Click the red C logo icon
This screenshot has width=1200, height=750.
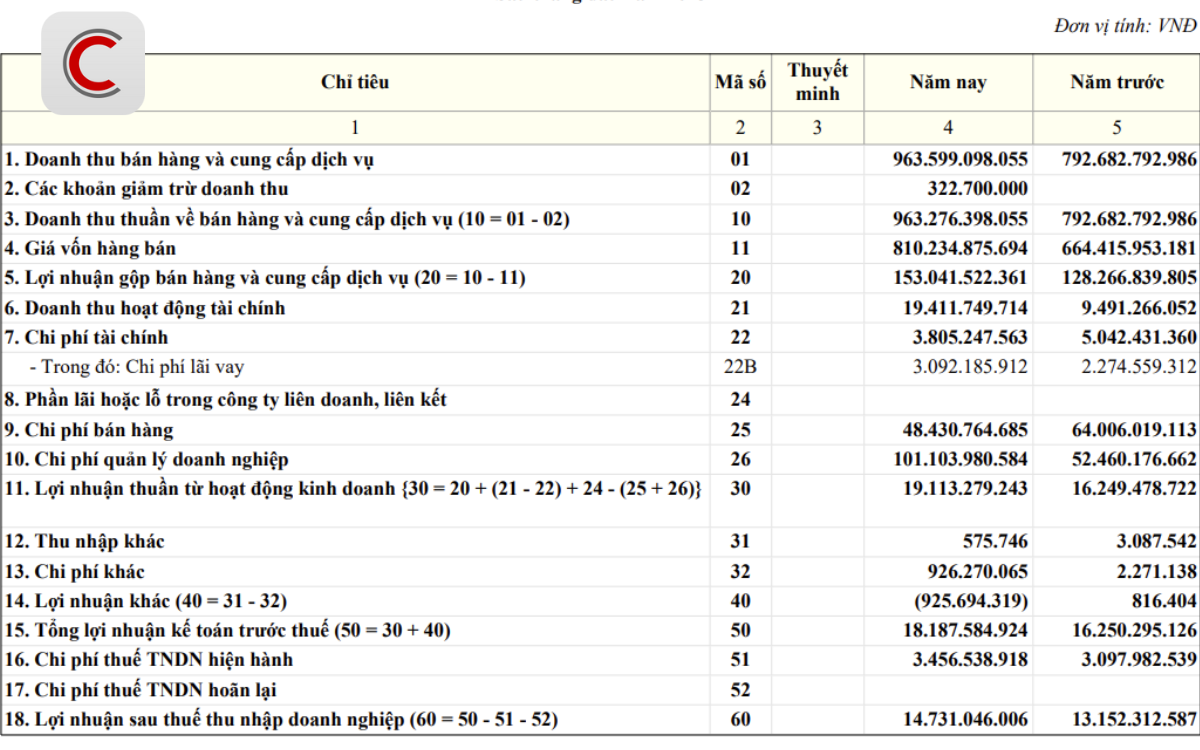93,62
